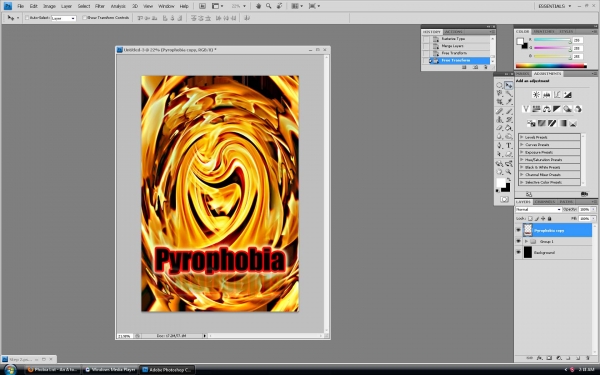Open the Filter menu
Image resolution: width=600 pixels, height=375 pixels.
[100, 6]
